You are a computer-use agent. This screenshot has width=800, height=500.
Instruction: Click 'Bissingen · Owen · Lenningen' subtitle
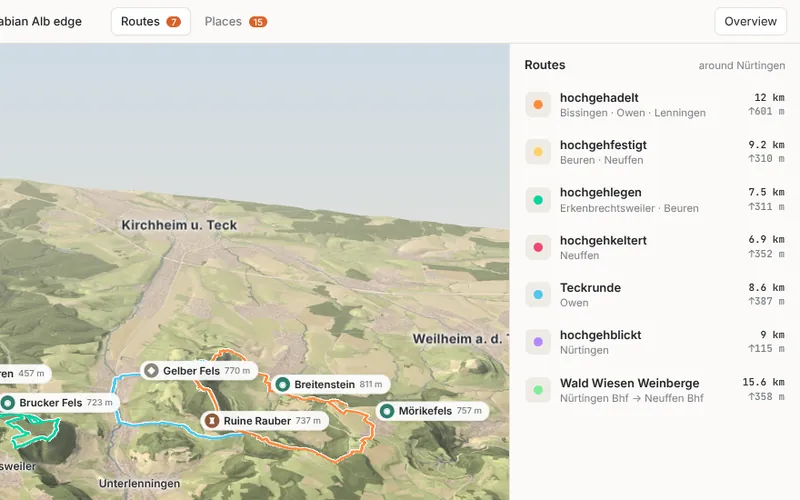[633, 113]
